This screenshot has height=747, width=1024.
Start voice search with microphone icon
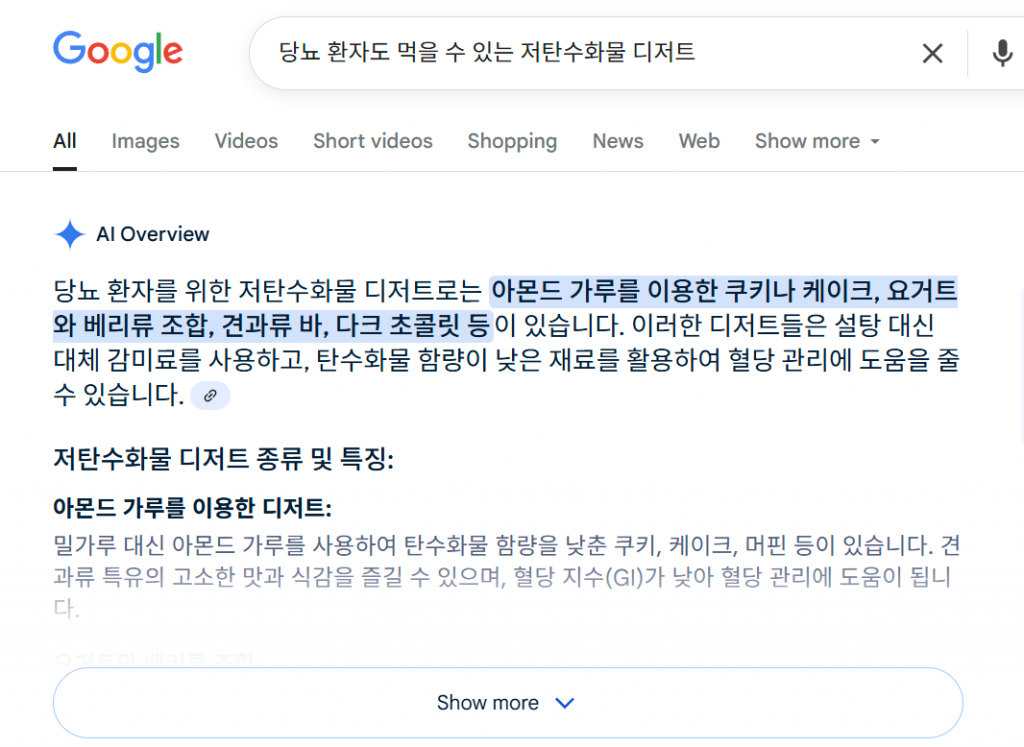pyautogui.click(x=1002, y=53)
